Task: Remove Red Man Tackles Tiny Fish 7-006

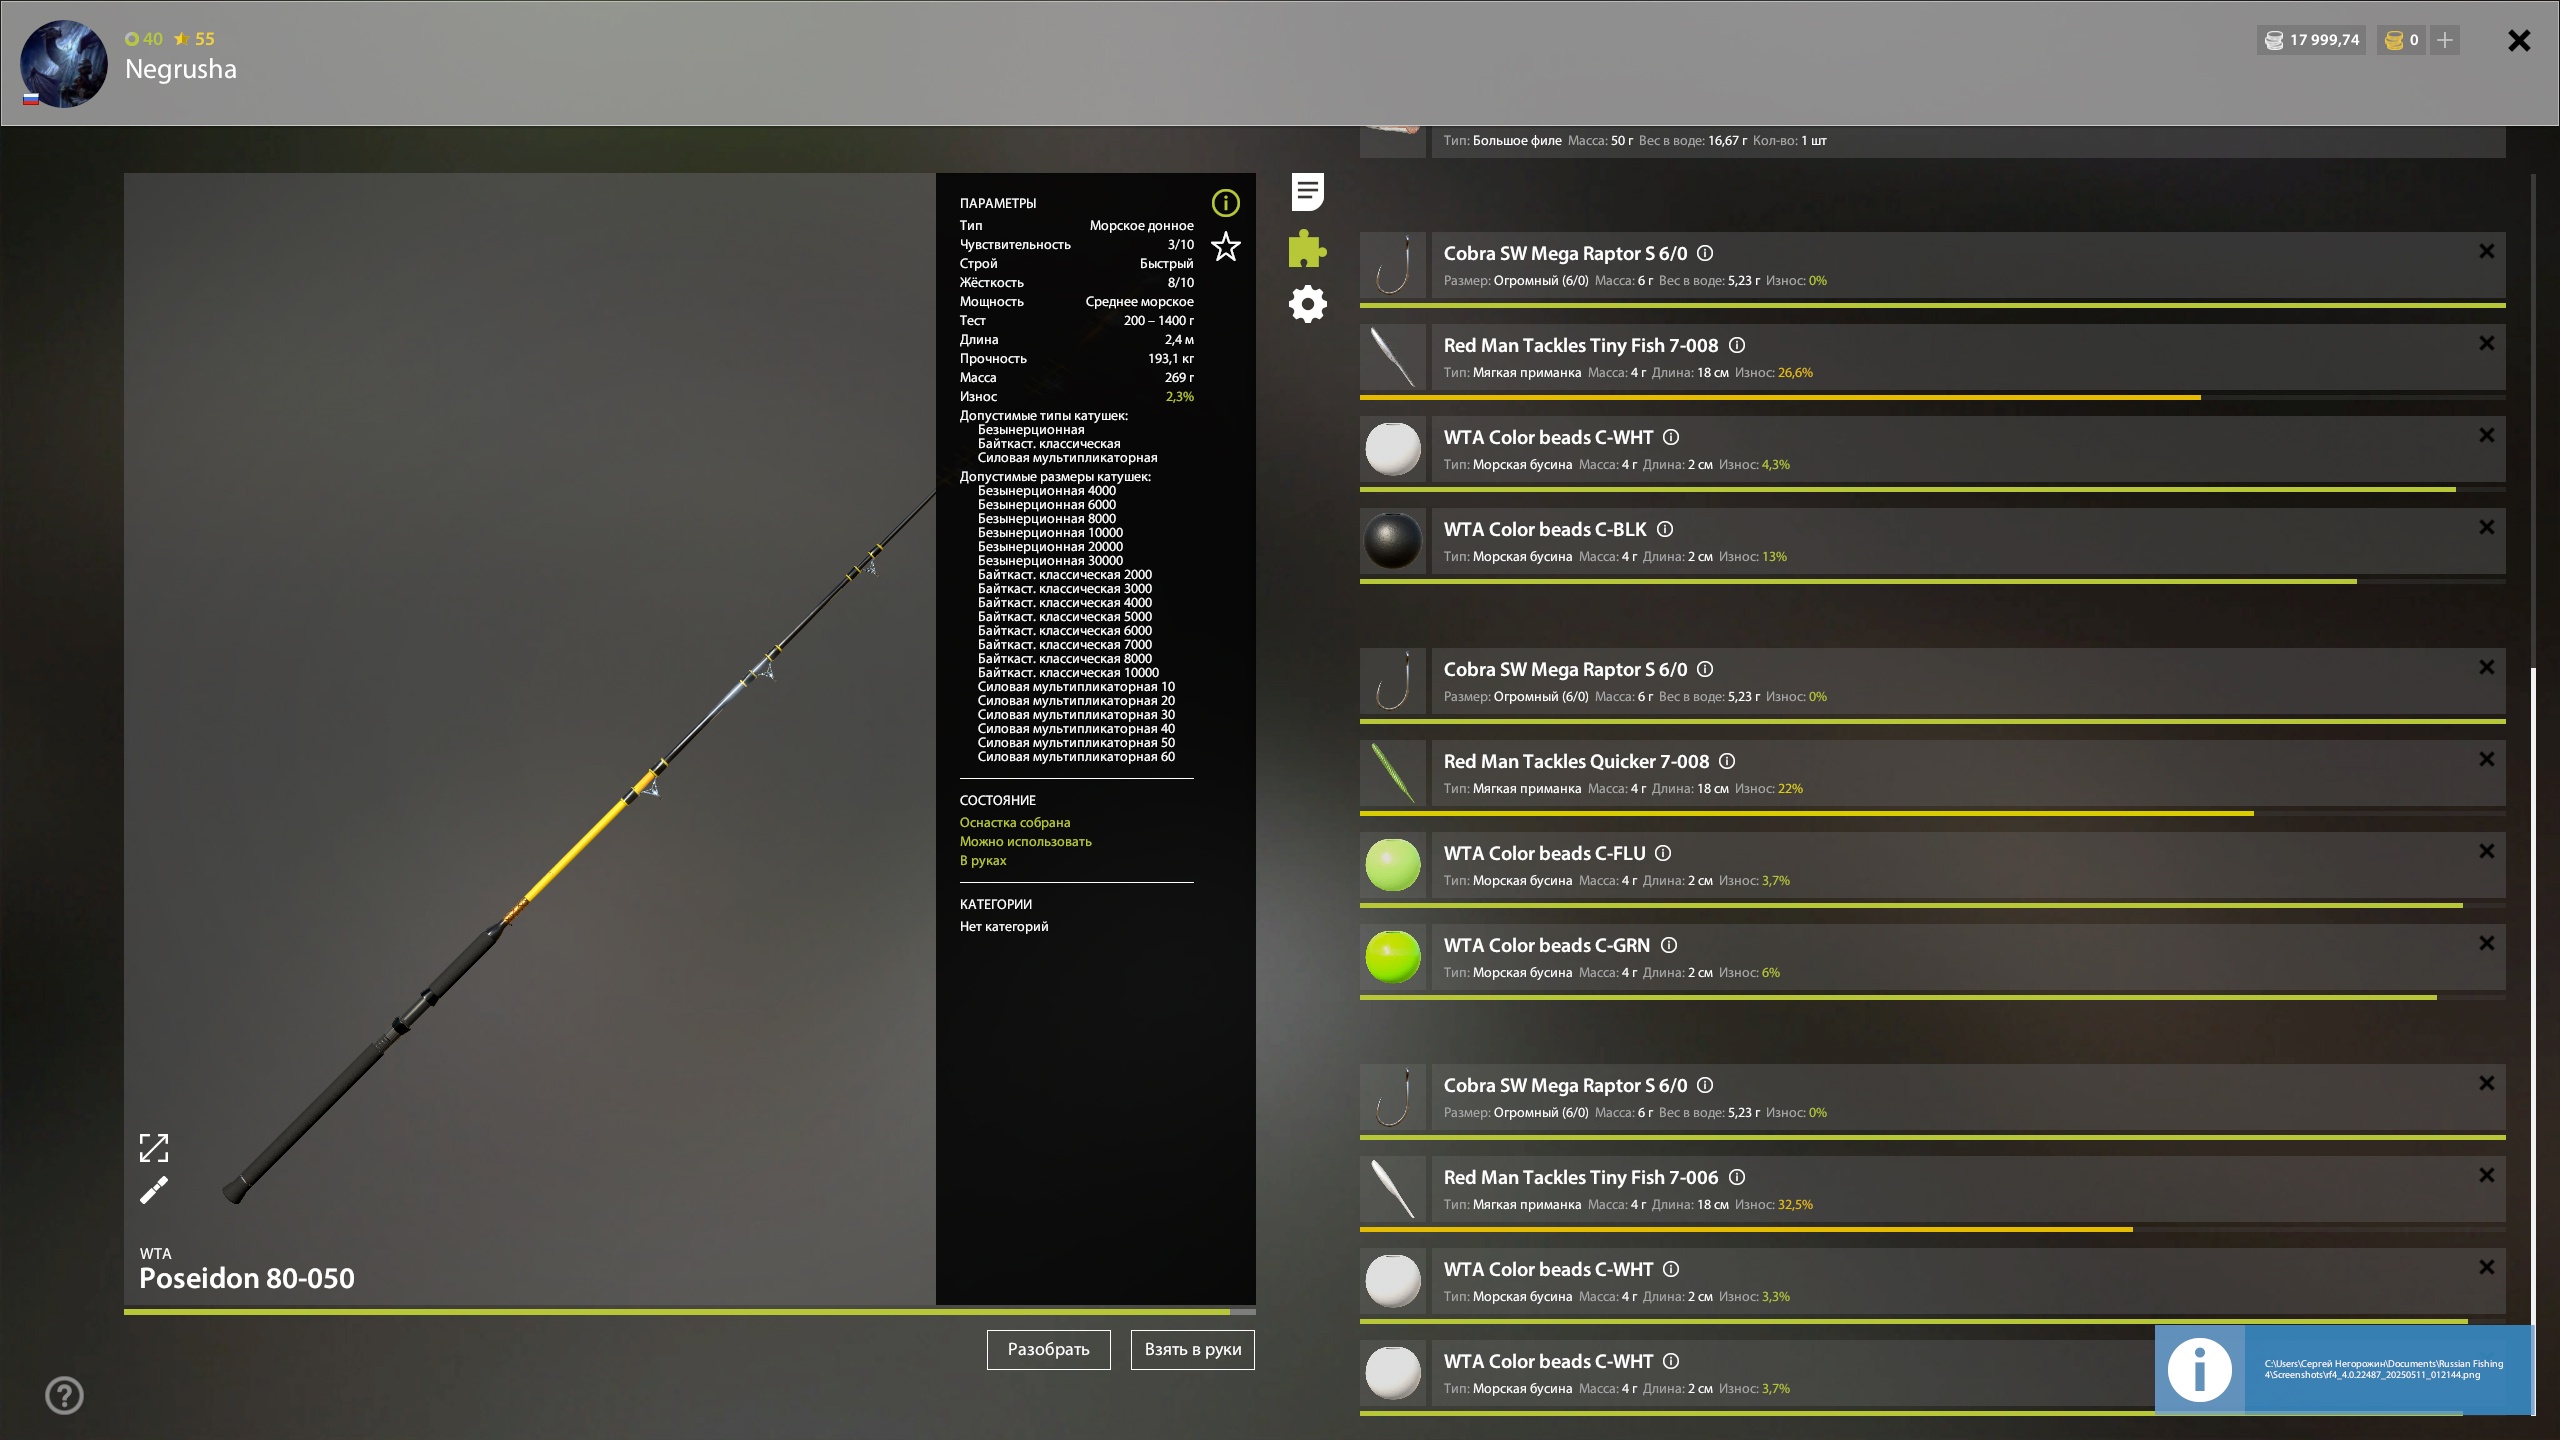Action: 2487,1175
